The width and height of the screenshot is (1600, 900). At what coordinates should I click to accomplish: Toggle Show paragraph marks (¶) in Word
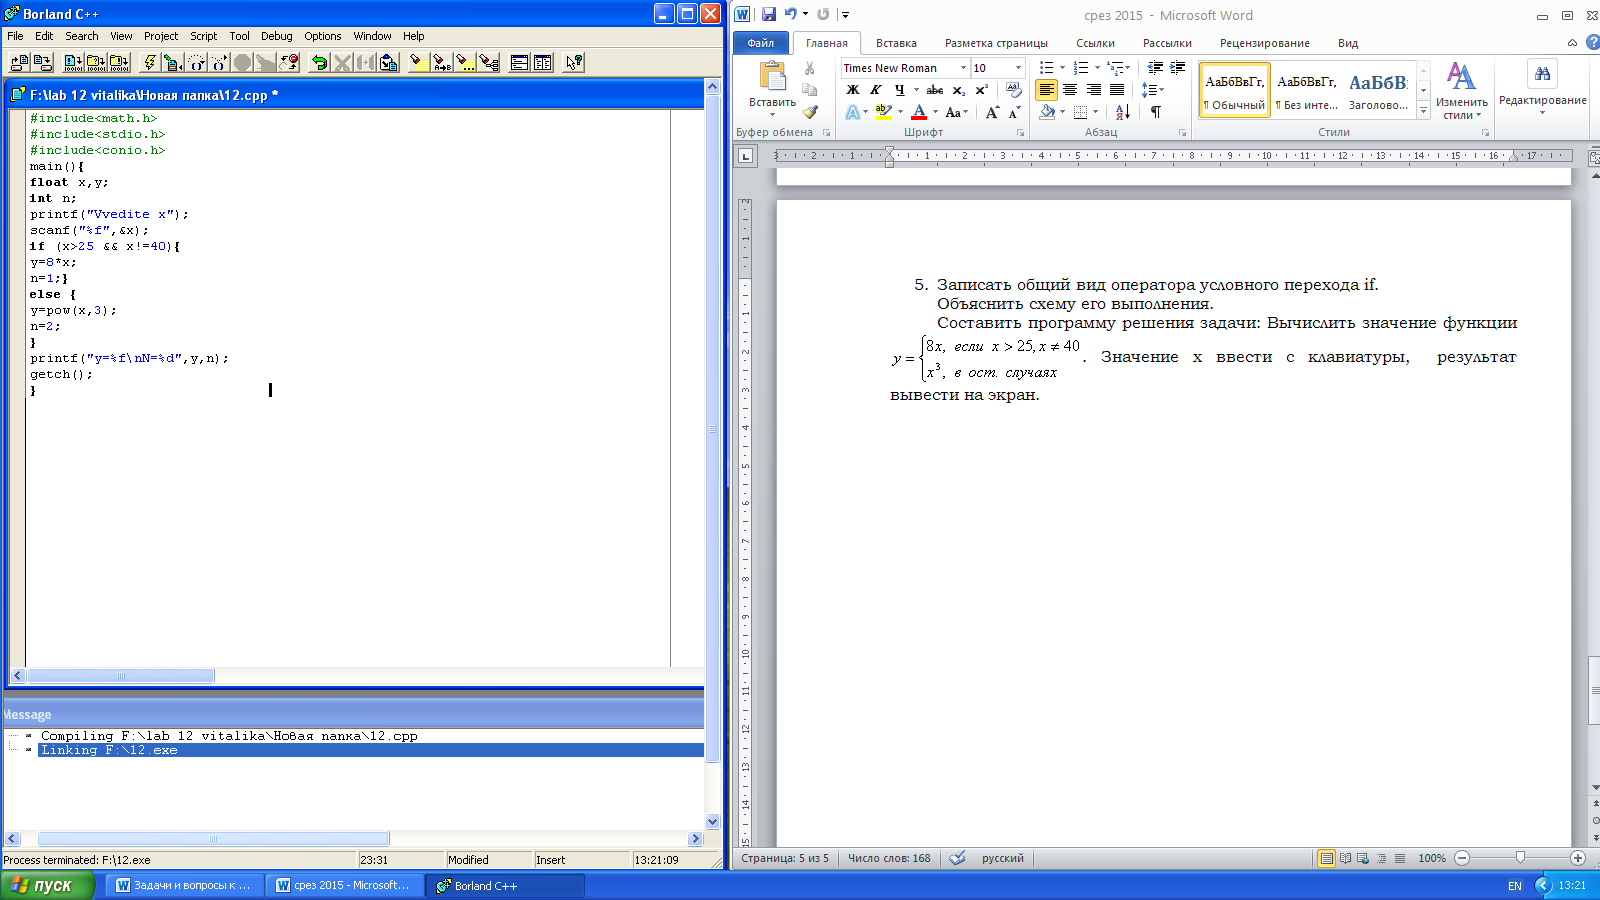1156,112
